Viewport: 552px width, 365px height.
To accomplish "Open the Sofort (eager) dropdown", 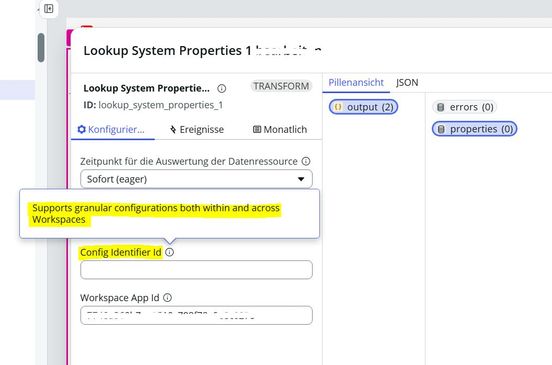I will click(x=196, y=179).
